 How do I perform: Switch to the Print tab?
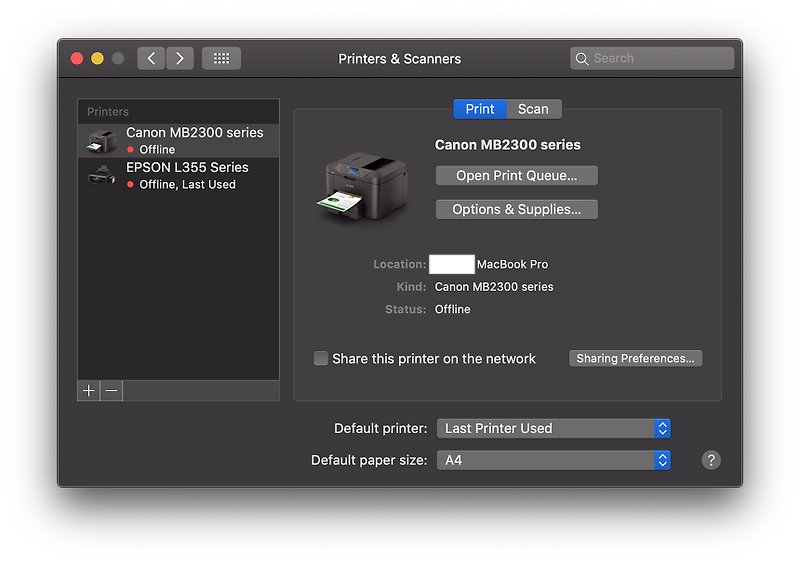tap(480, 109)
